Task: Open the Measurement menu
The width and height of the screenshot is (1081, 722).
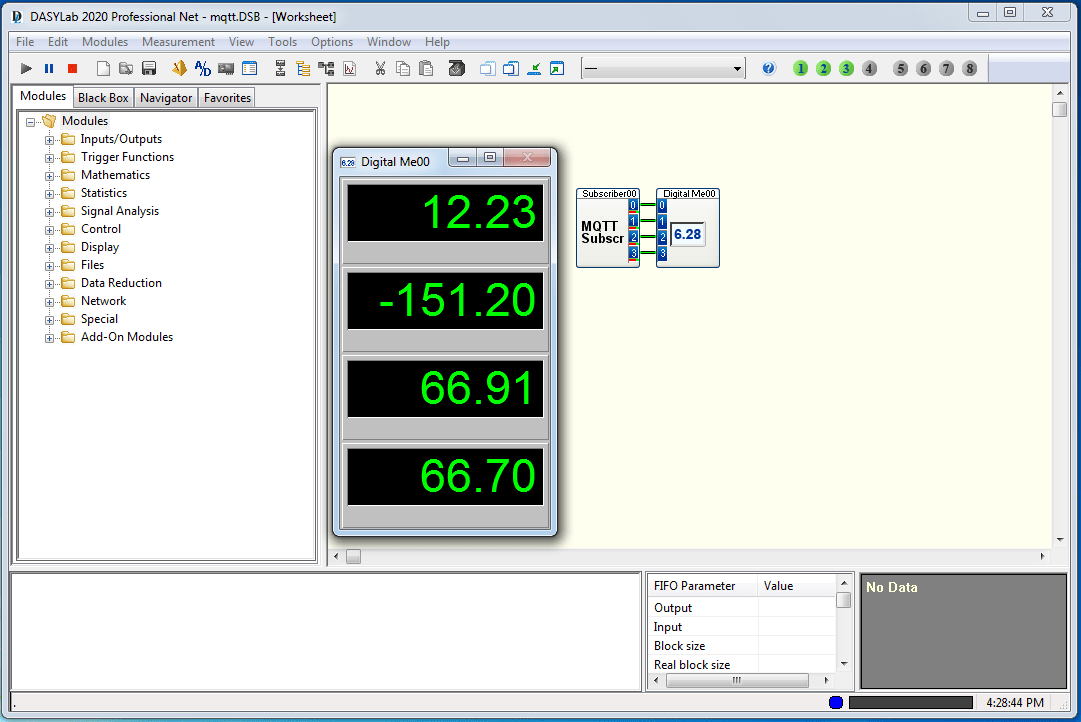Action: click(x=178, y=42)
